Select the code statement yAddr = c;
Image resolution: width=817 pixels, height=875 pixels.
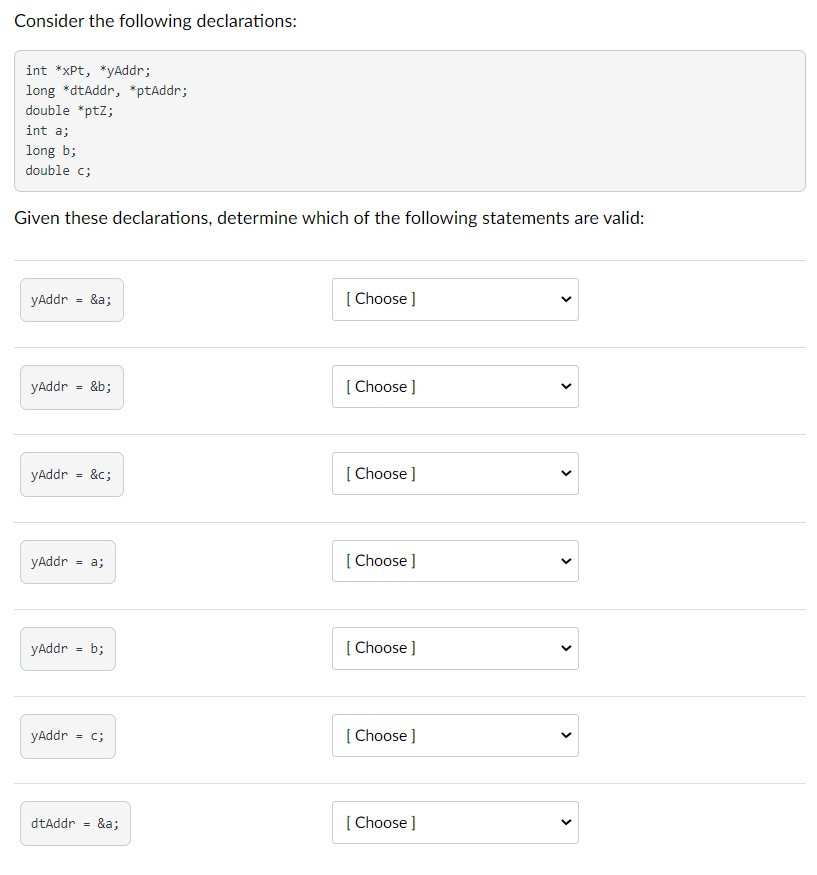coord(67,735)
